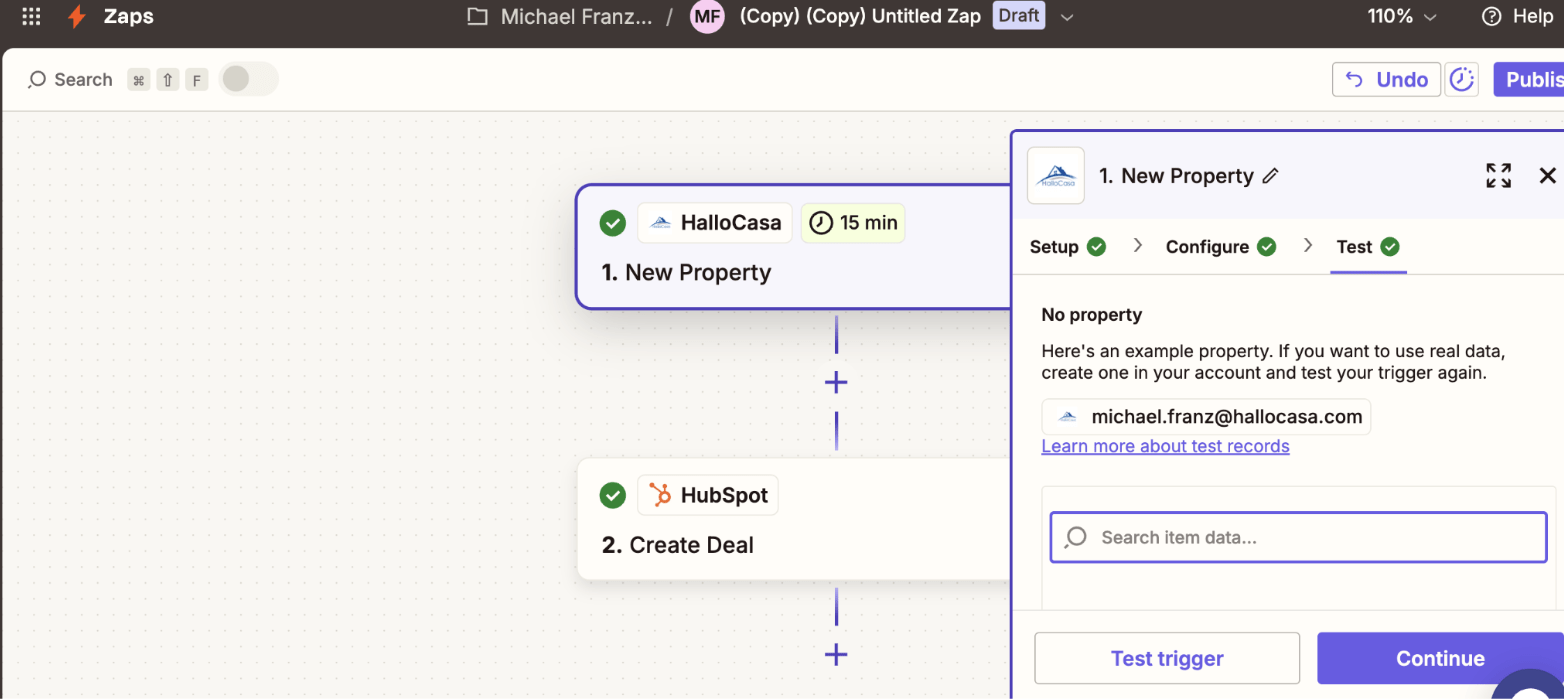Open the Michael Franz folder breadcrumb
The image size is (1564, 700).
click(560, 16)
